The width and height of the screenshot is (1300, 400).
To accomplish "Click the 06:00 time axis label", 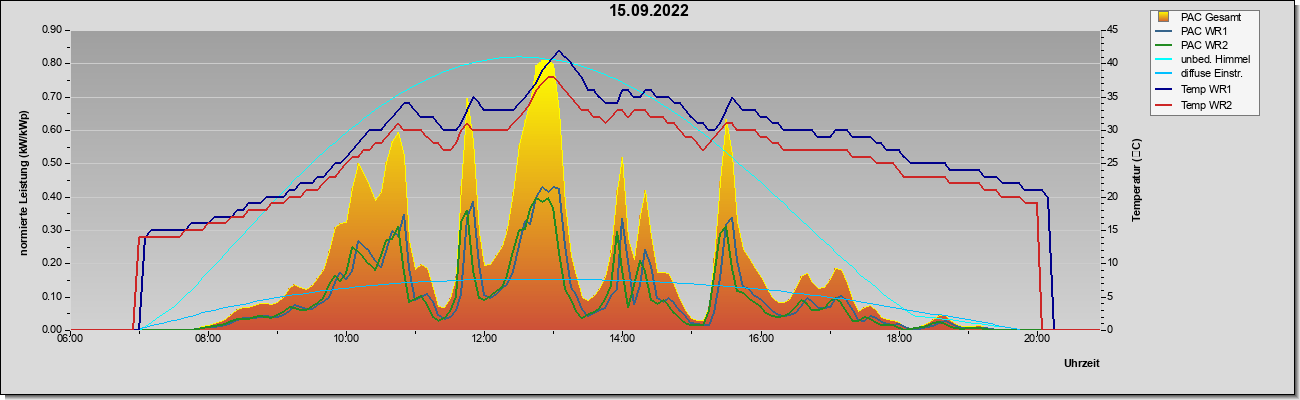I will (x=70, y=338).
